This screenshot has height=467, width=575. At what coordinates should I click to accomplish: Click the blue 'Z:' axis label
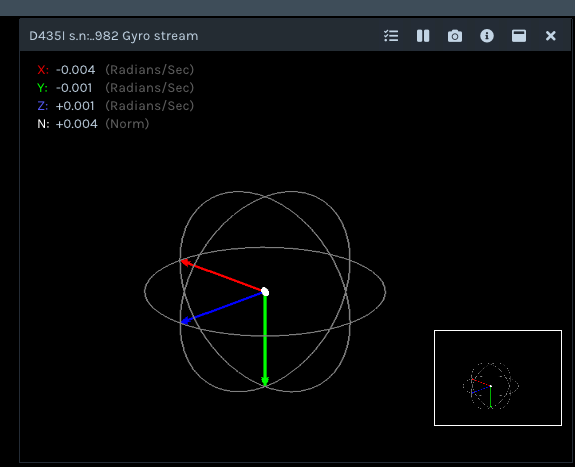click(43, 106)
